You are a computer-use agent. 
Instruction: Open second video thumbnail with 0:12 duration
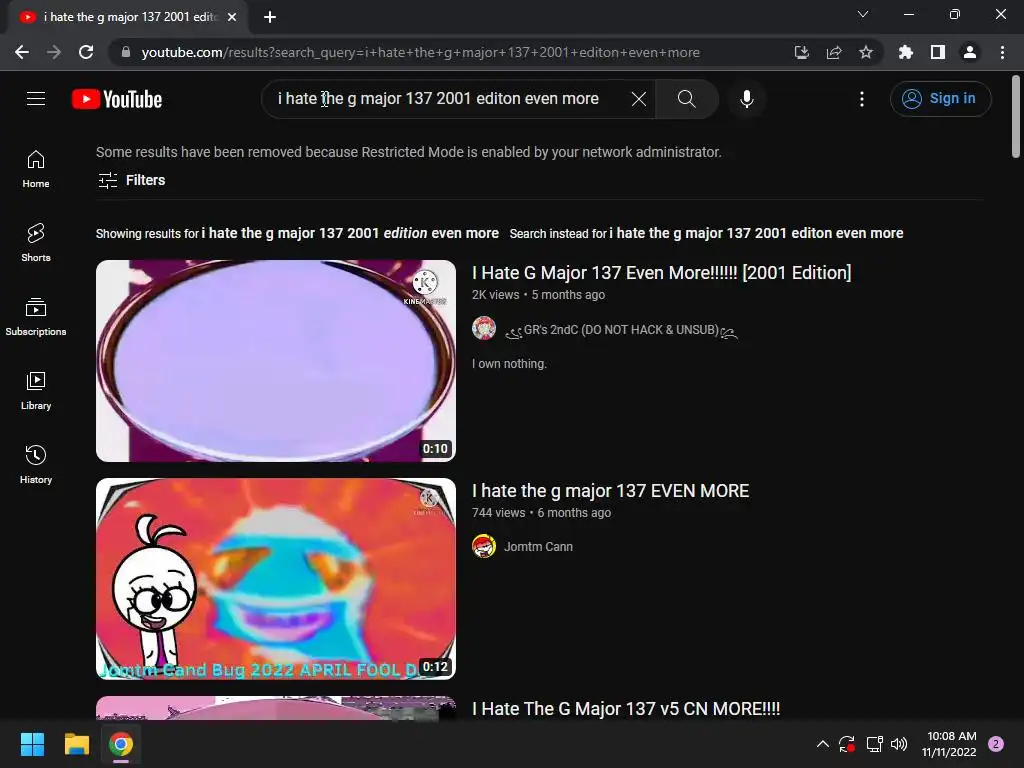(276, 579)
